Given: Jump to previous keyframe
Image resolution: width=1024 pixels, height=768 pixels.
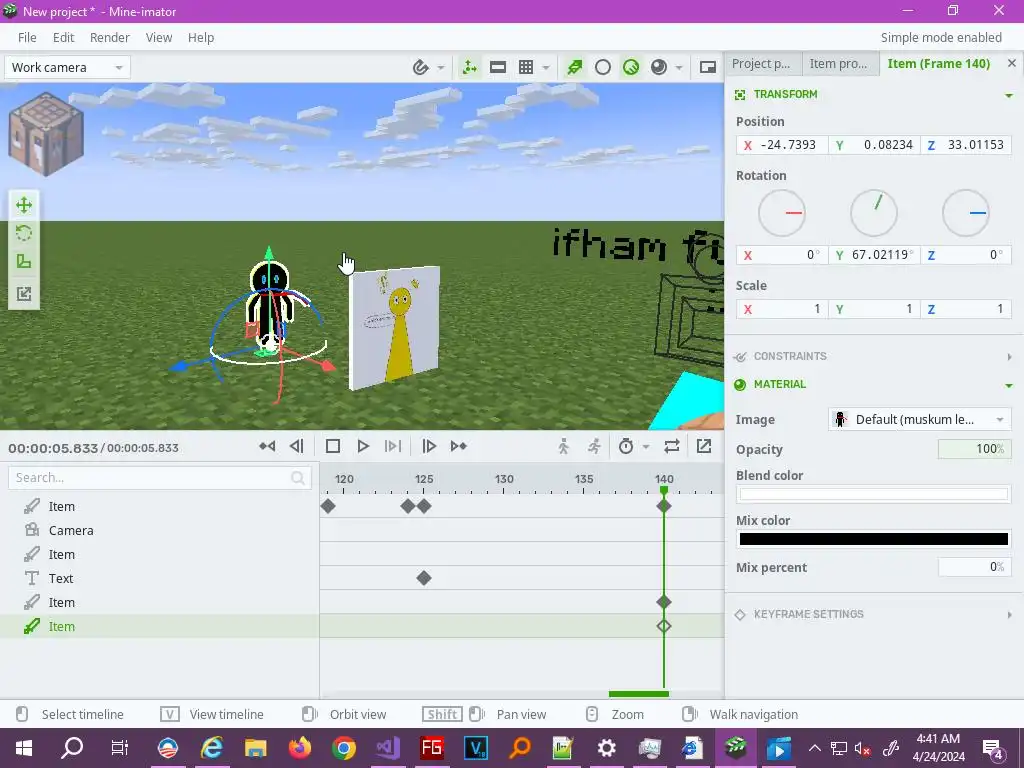Looking at the screenshot, I should coord(267,446).
